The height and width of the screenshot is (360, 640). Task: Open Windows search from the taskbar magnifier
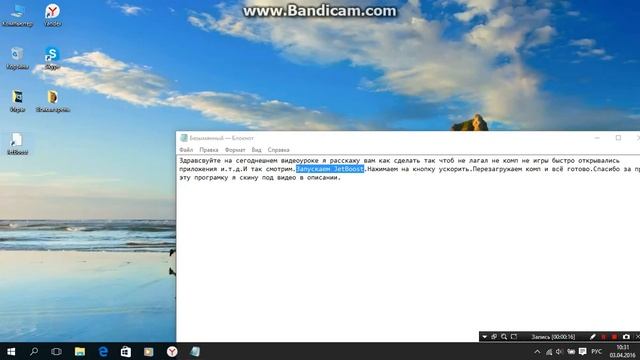click(x=34, y=351)
